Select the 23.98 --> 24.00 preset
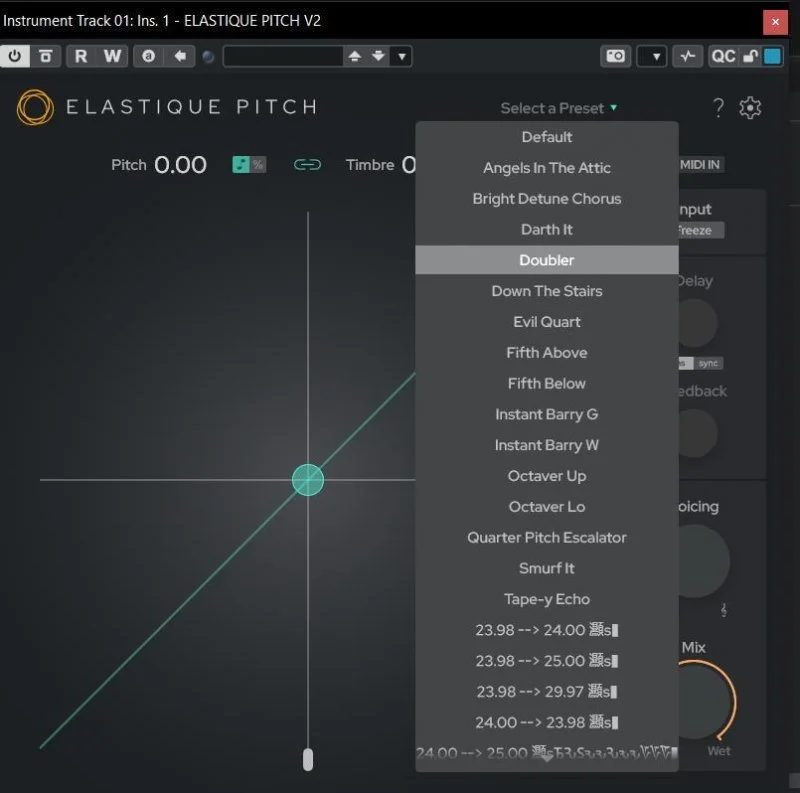The height and width of the screenshot is (793, 800). click(x=547, y=630)
